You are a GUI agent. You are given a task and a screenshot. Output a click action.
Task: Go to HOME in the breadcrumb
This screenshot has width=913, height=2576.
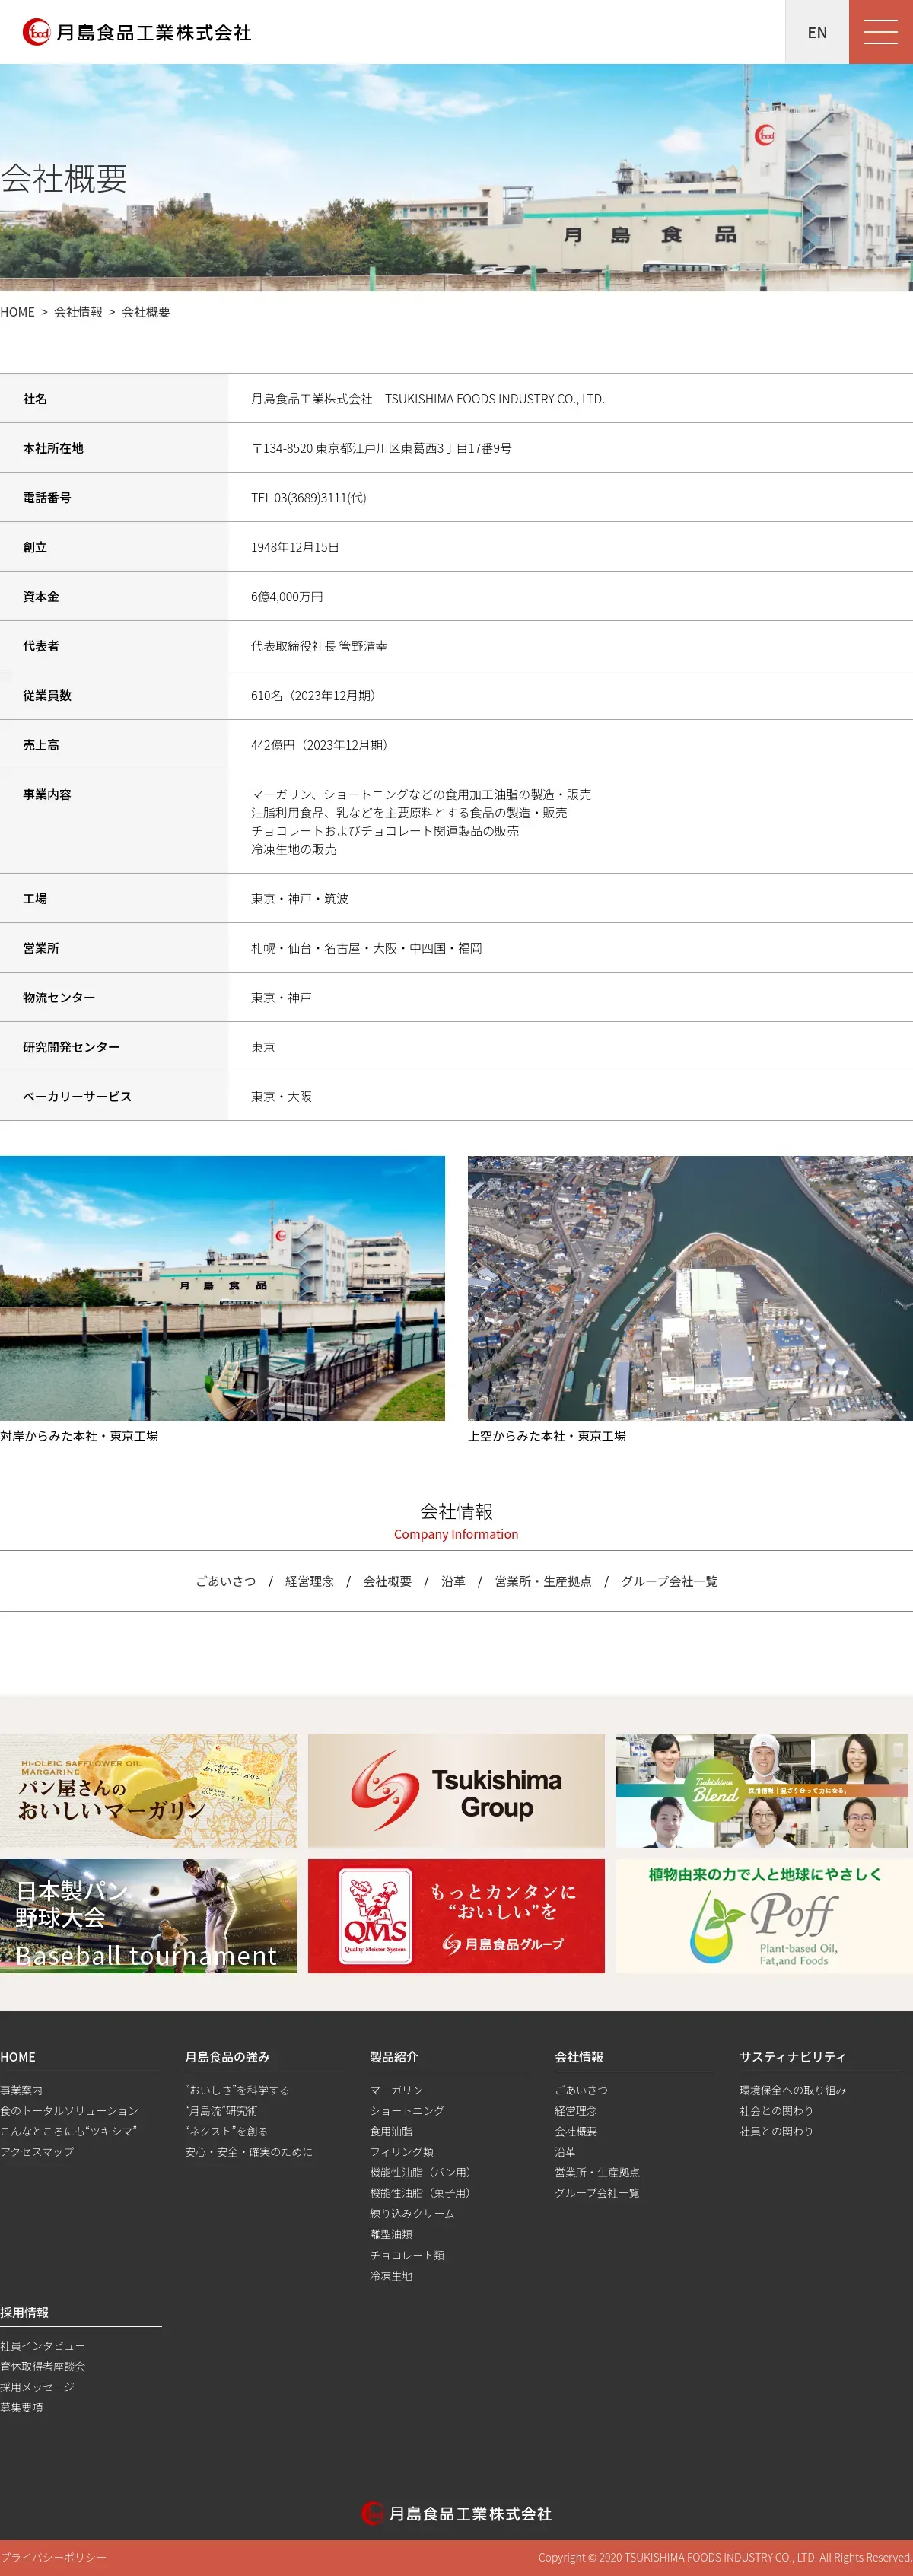(x=17, y=312)
